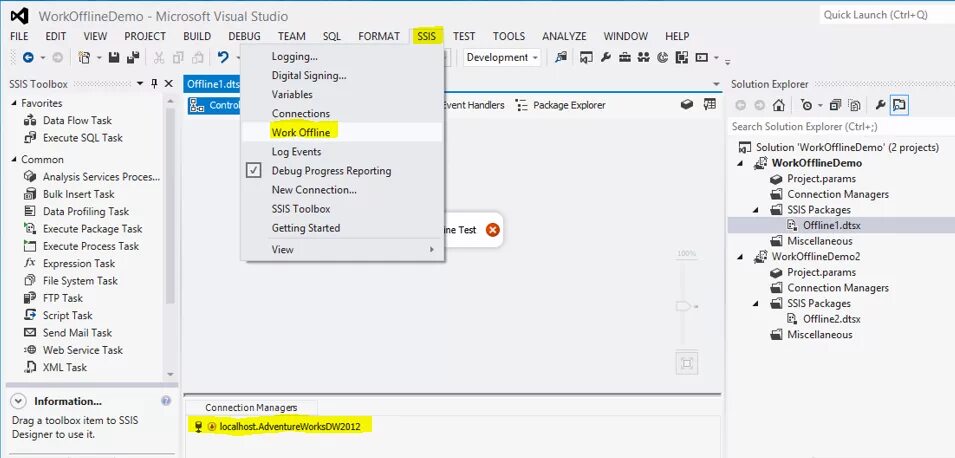Click the New Project toolbar icon

(84, 57)
